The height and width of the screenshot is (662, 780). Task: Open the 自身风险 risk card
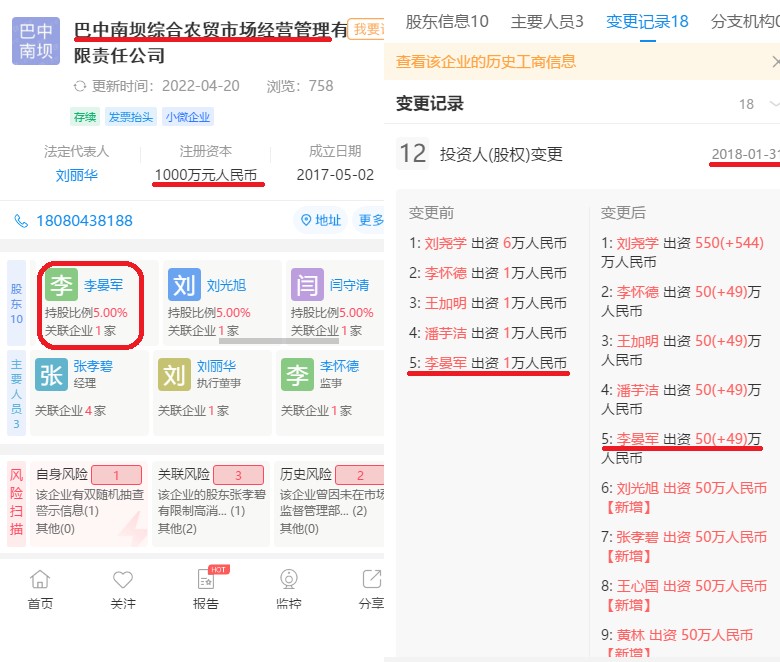(x=89, y=500)
